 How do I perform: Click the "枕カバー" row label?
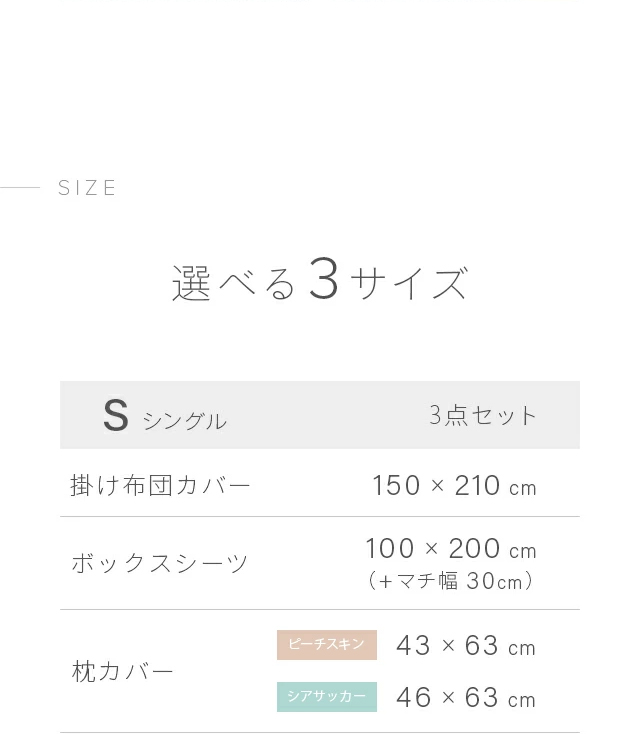[x=123, y=671]
